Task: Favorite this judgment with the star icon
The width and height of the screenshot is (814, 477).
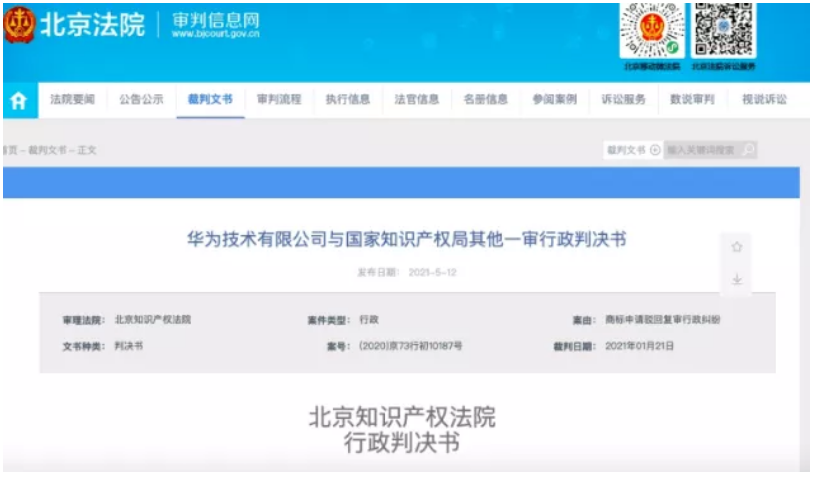Action: pos(737,247)
